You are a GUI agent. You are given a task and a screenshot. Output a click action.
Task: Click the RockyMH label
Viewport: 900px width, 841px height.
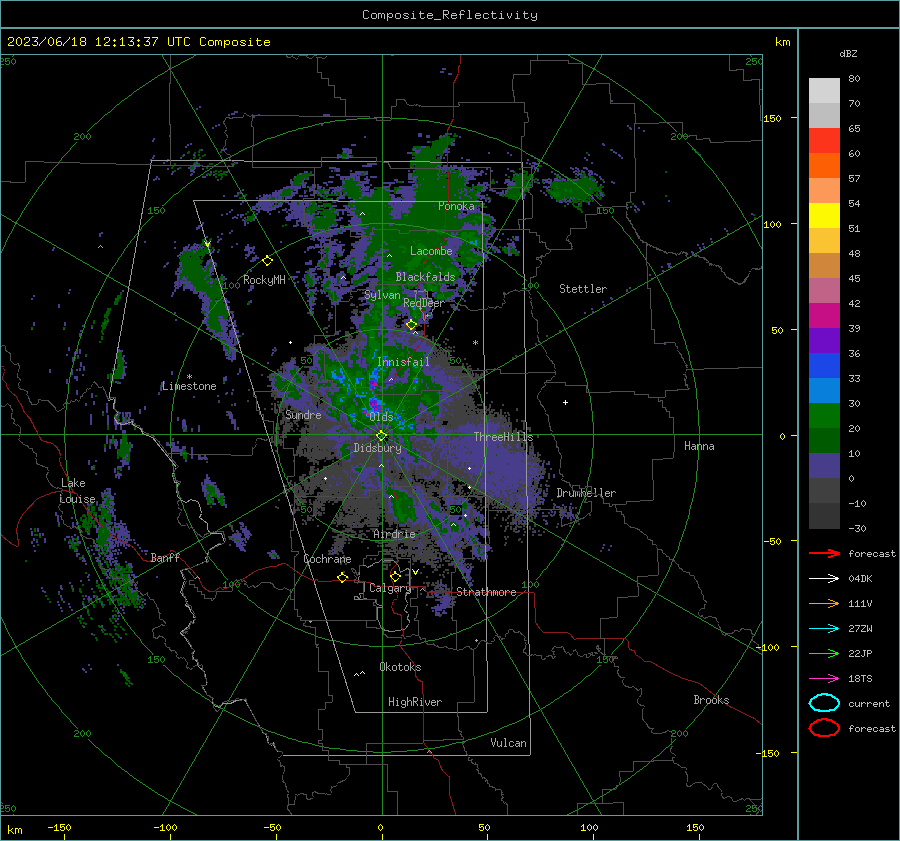coord(264,280)
